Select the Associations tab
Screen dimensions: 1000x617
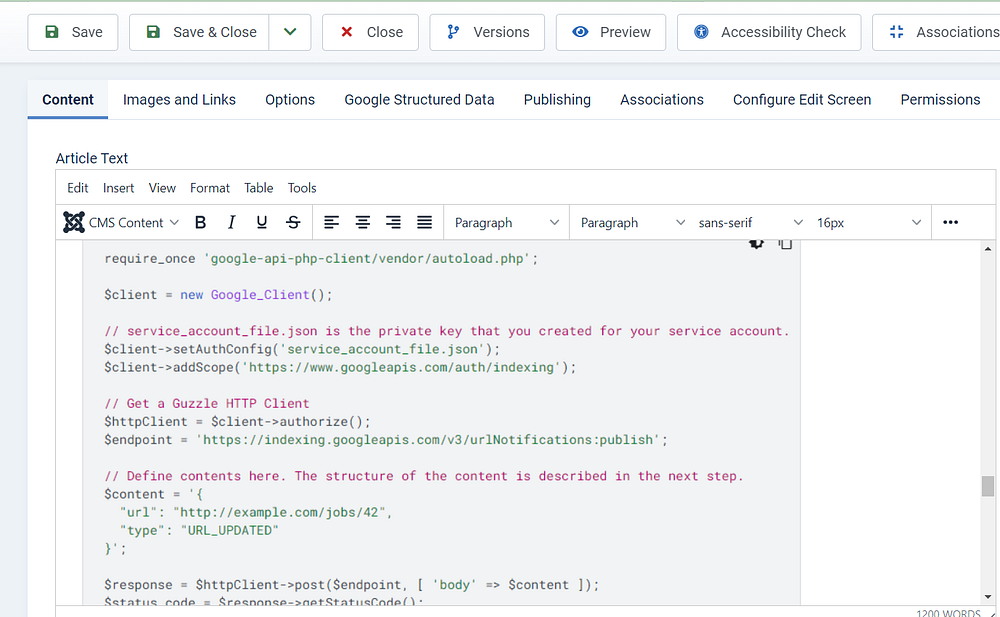tap(662, 100)
